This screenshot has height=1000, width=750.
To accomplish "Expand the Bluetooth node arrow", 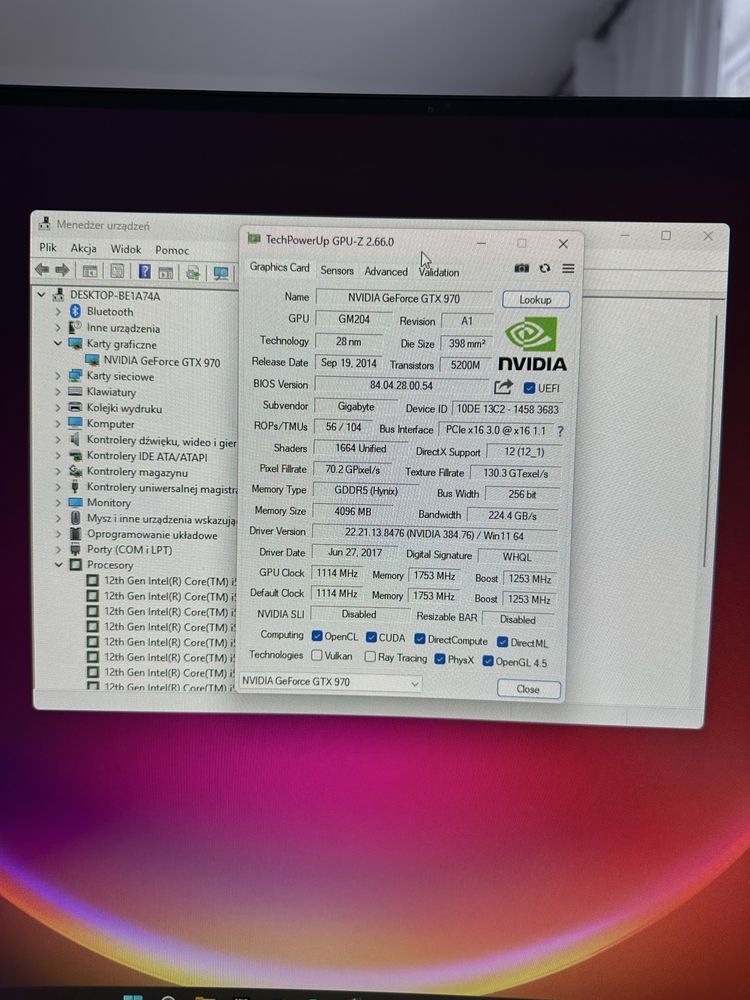I will [x=58, y=311].
